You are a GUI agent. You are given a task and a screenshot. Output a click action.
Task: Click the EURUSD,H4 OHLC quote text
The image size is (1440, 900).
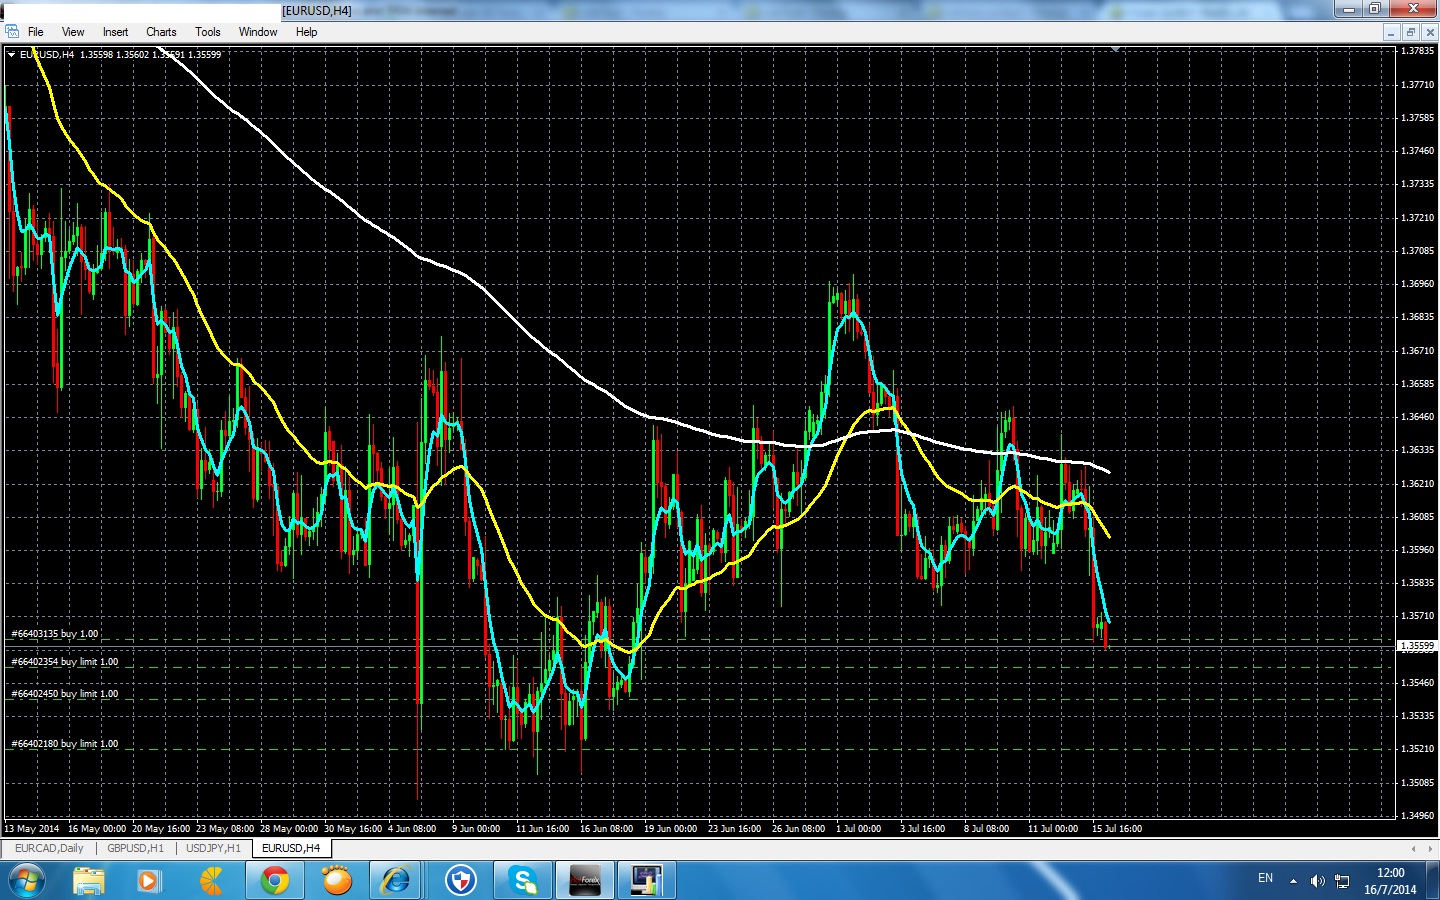[121, 55]
